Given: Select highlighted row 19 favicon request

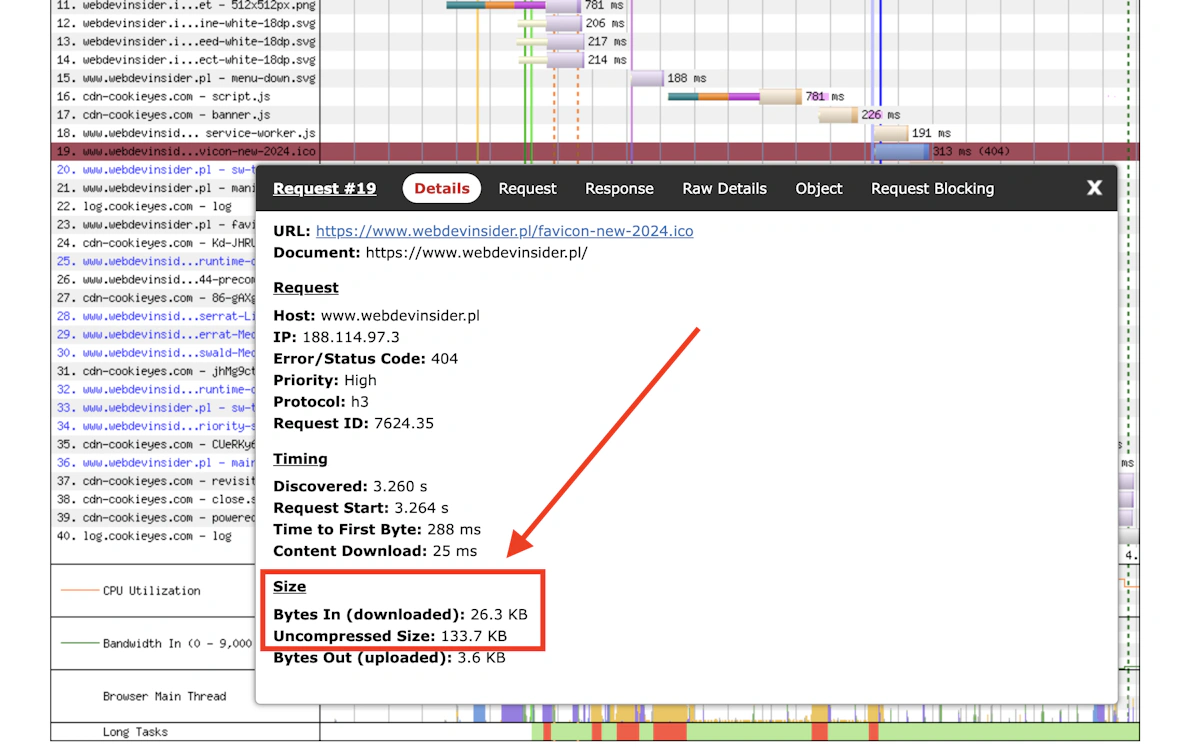Looking at the screenshot, I should 186,152.
